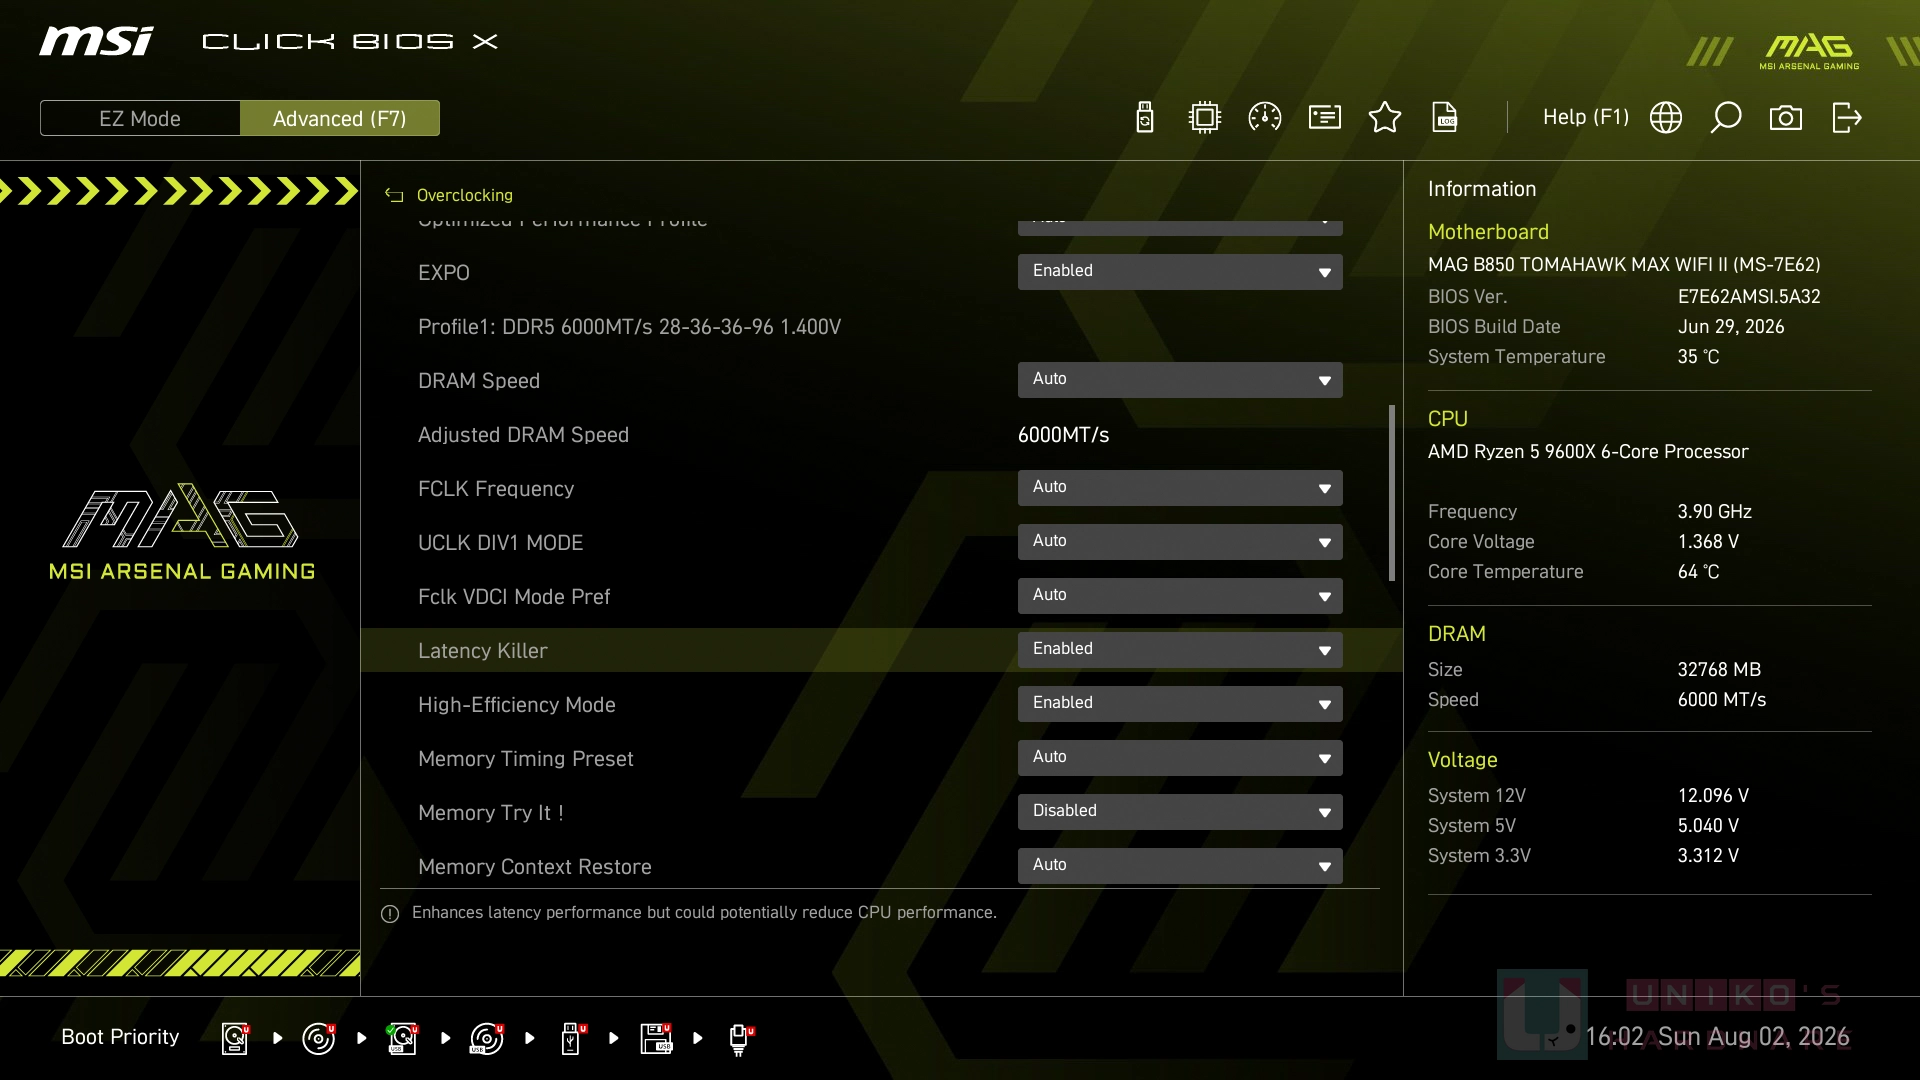Switch to EZ Mode

click(140, 118)
